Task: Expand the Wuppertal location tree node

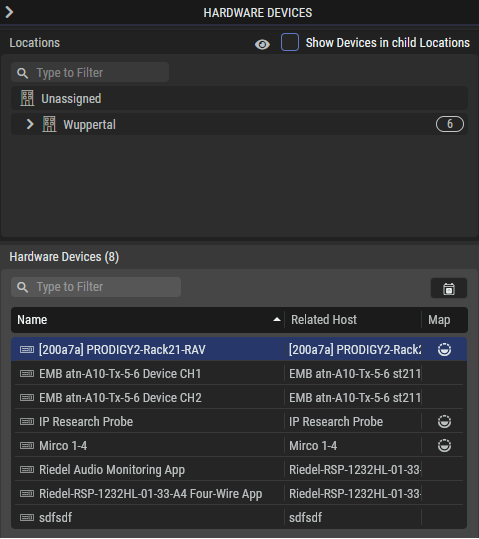Action: coord(30,124)
